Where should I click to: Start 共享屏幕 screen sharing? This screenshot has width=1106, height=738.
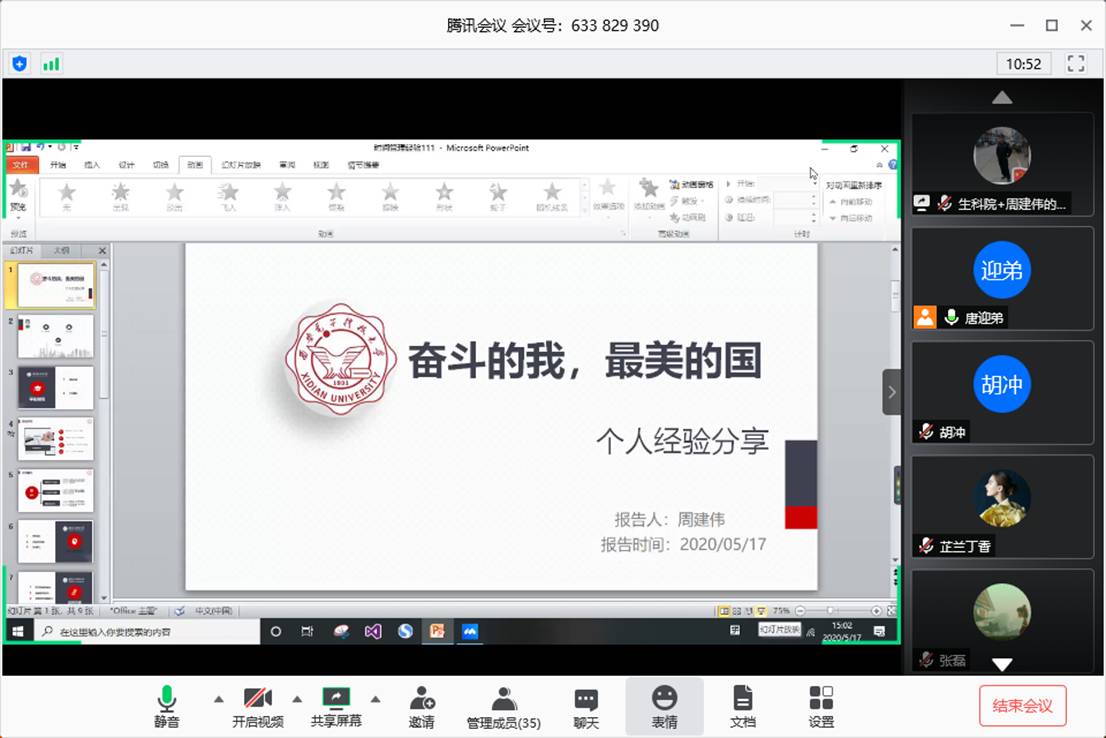336,706
